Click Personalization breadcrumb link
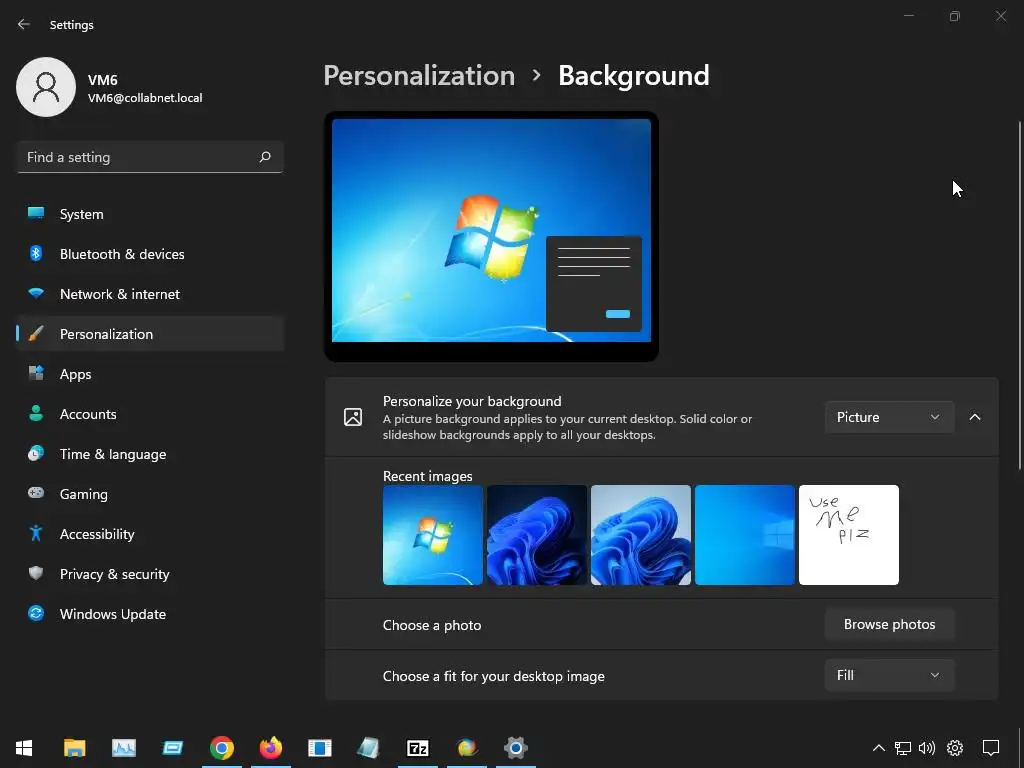This screenshot has width=1024, height=768. (419, 76)
